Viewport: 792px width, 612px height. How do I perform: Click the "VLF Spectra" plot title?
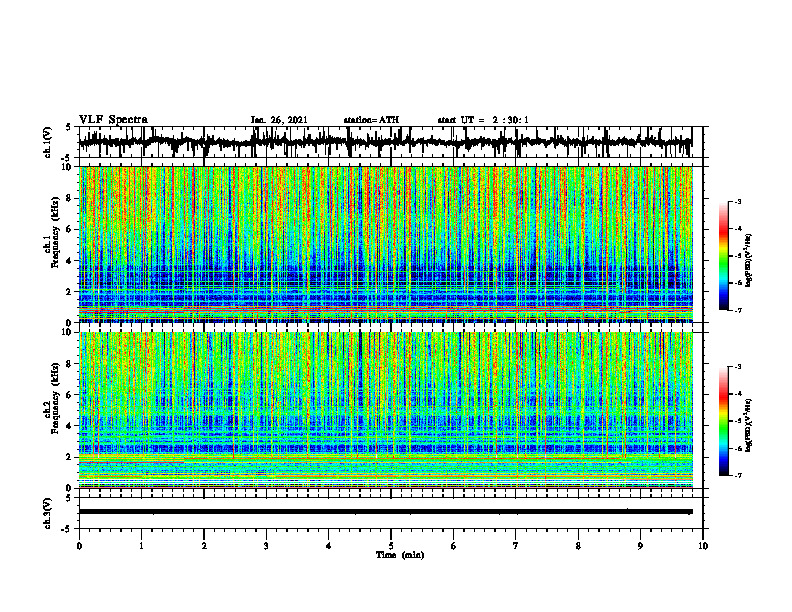pos(113,120)
